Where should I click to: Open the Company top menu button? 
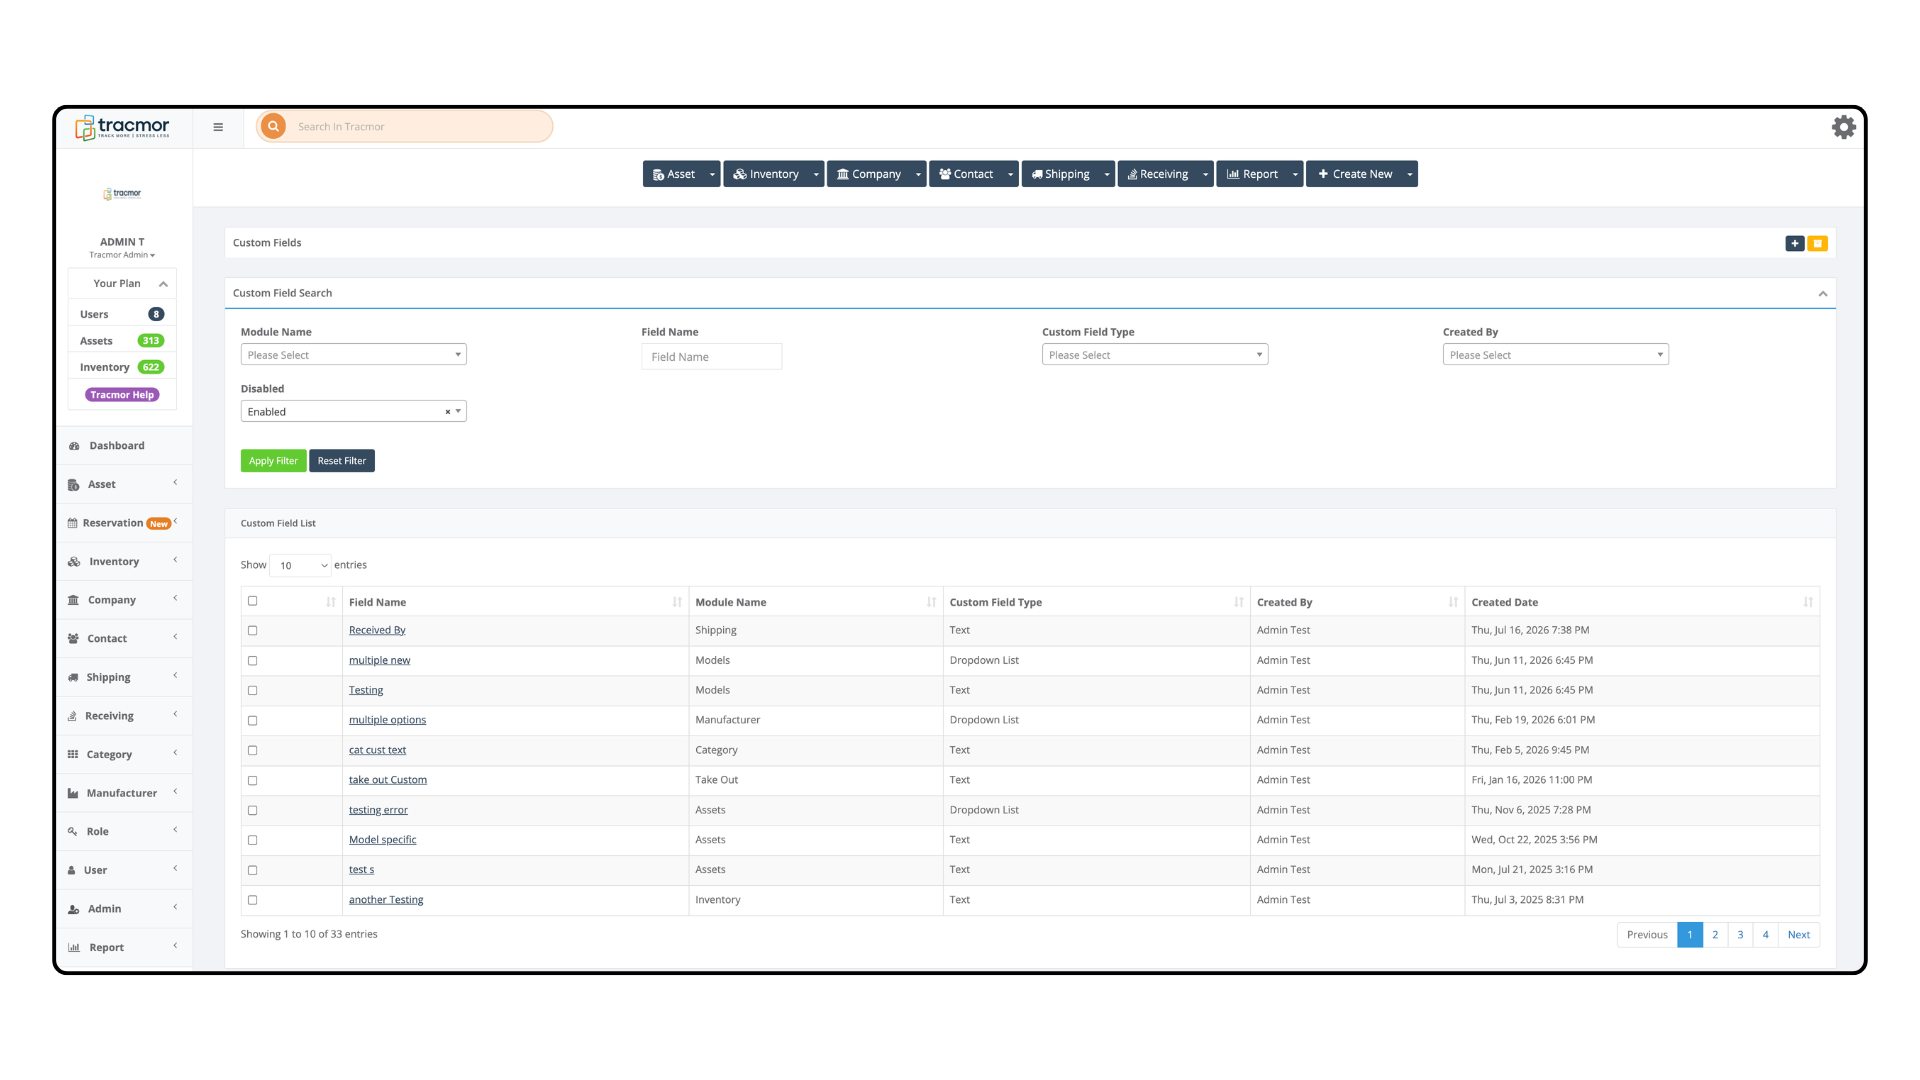(x=869, y=174)
